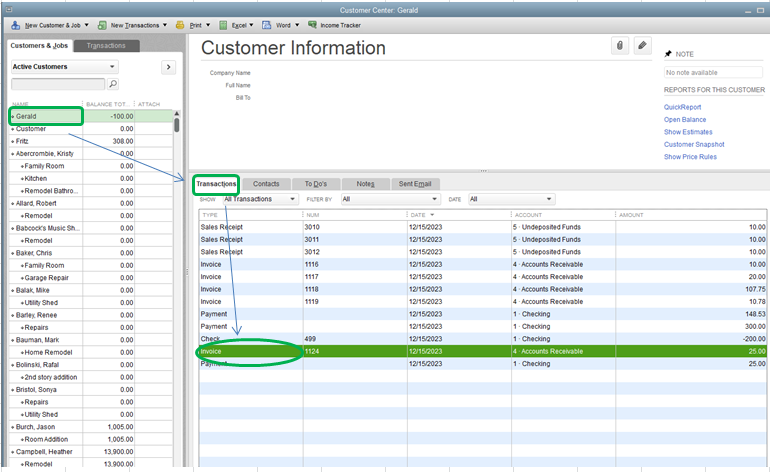Sort by NUM column header
This screenshot has width=770, height=472.
point(355,215)
